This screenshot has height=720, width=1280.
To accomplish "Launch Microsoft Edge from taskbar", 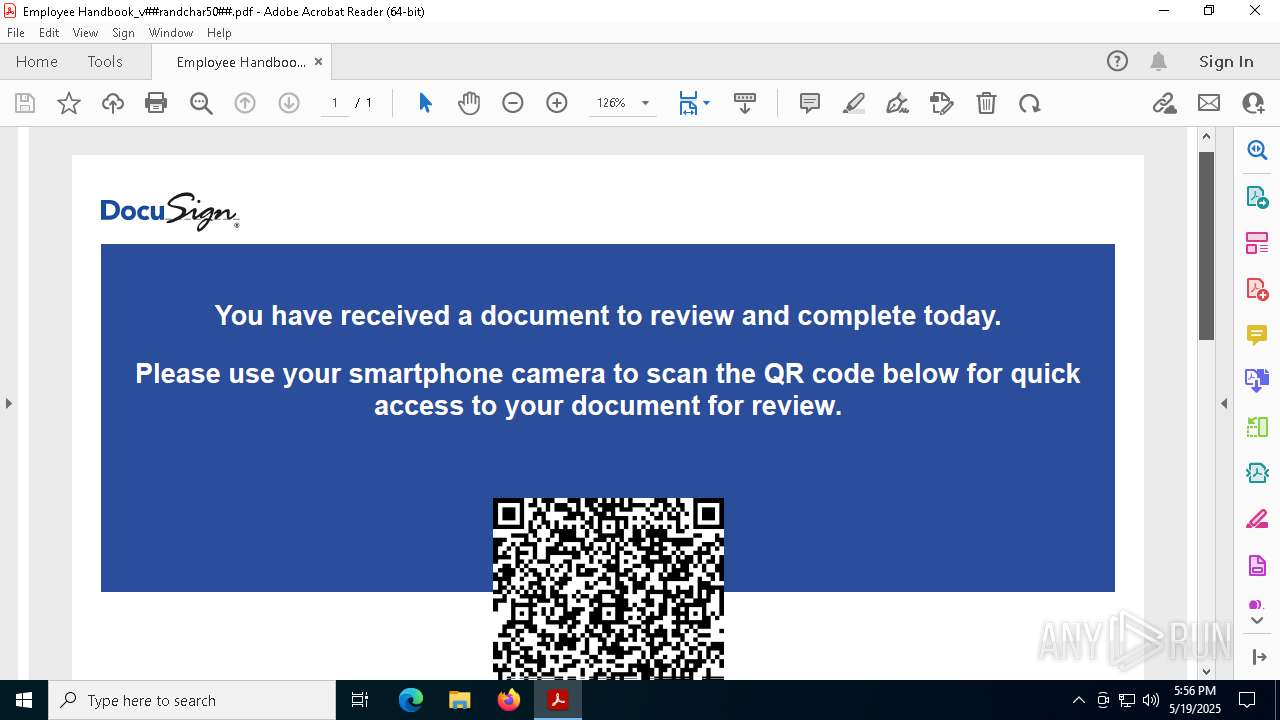I will click(411, 700).
